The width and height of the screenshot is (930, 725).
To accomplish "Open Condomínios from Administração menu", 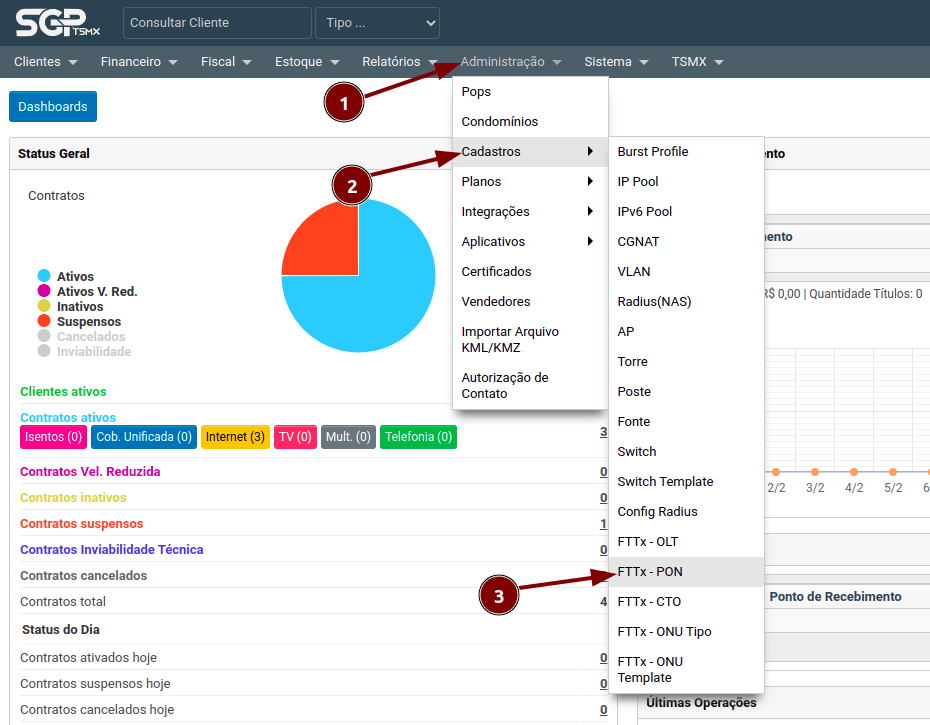I will (499, 122).
